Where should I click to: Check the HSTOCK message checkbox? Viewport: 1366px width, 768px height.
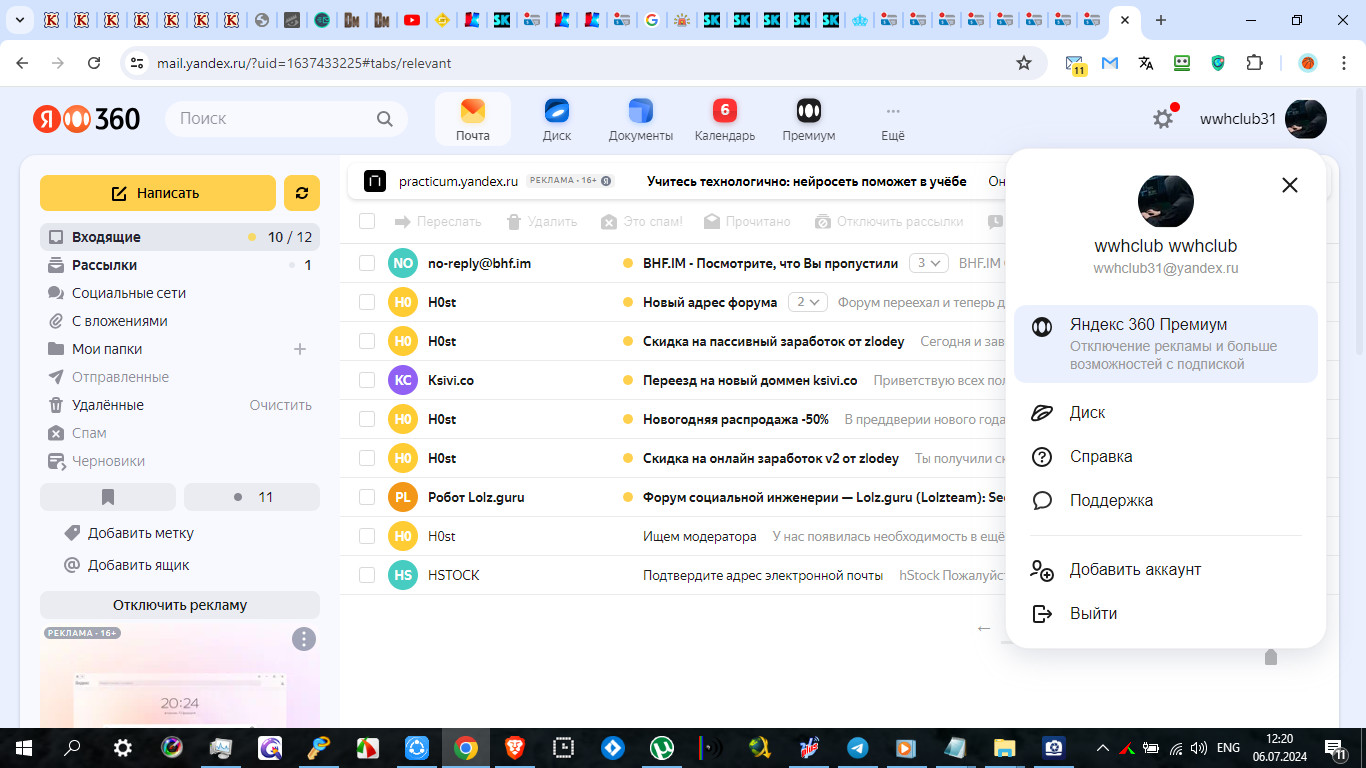coord(367,575)
